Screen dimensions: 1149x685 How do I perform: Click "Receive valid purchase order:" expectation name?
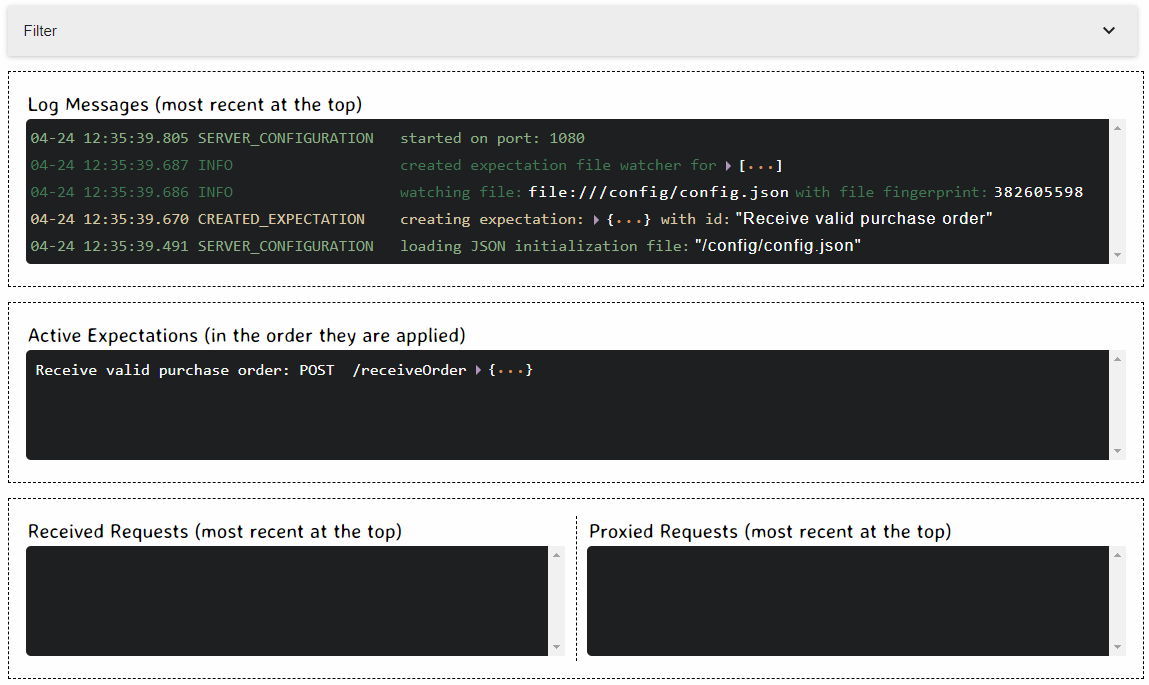pyautogui.click(x=163, y=370)
